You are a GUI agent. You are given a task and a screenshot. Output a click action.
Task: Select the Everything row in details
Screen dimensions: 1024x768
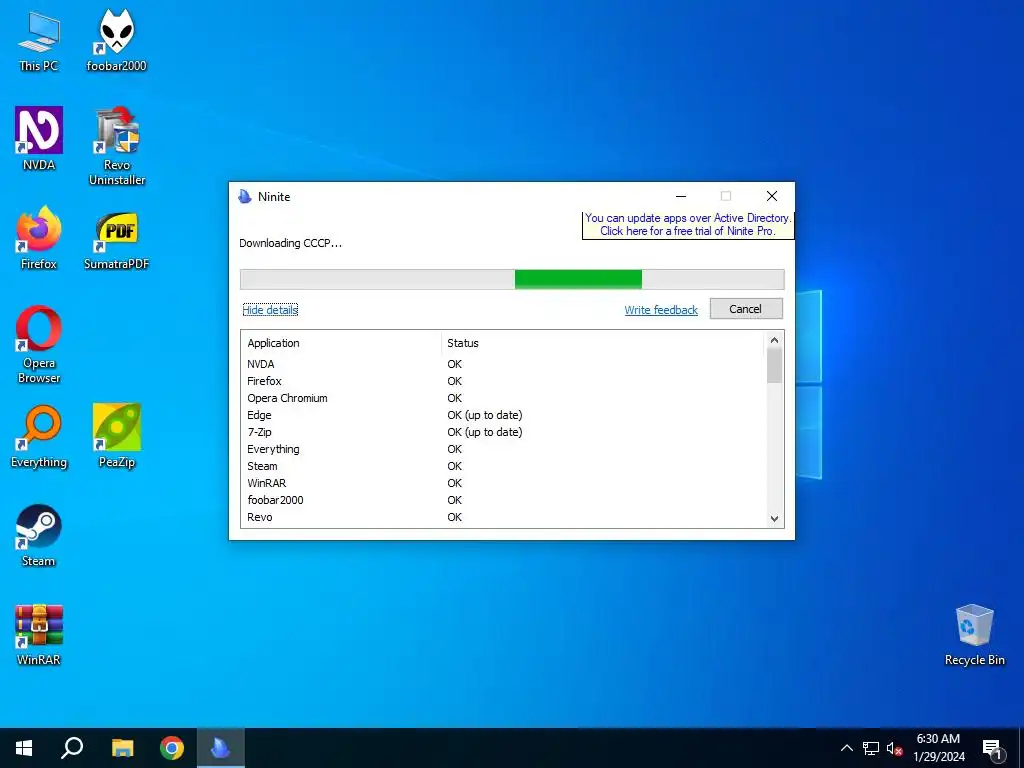tap(503, 449)
